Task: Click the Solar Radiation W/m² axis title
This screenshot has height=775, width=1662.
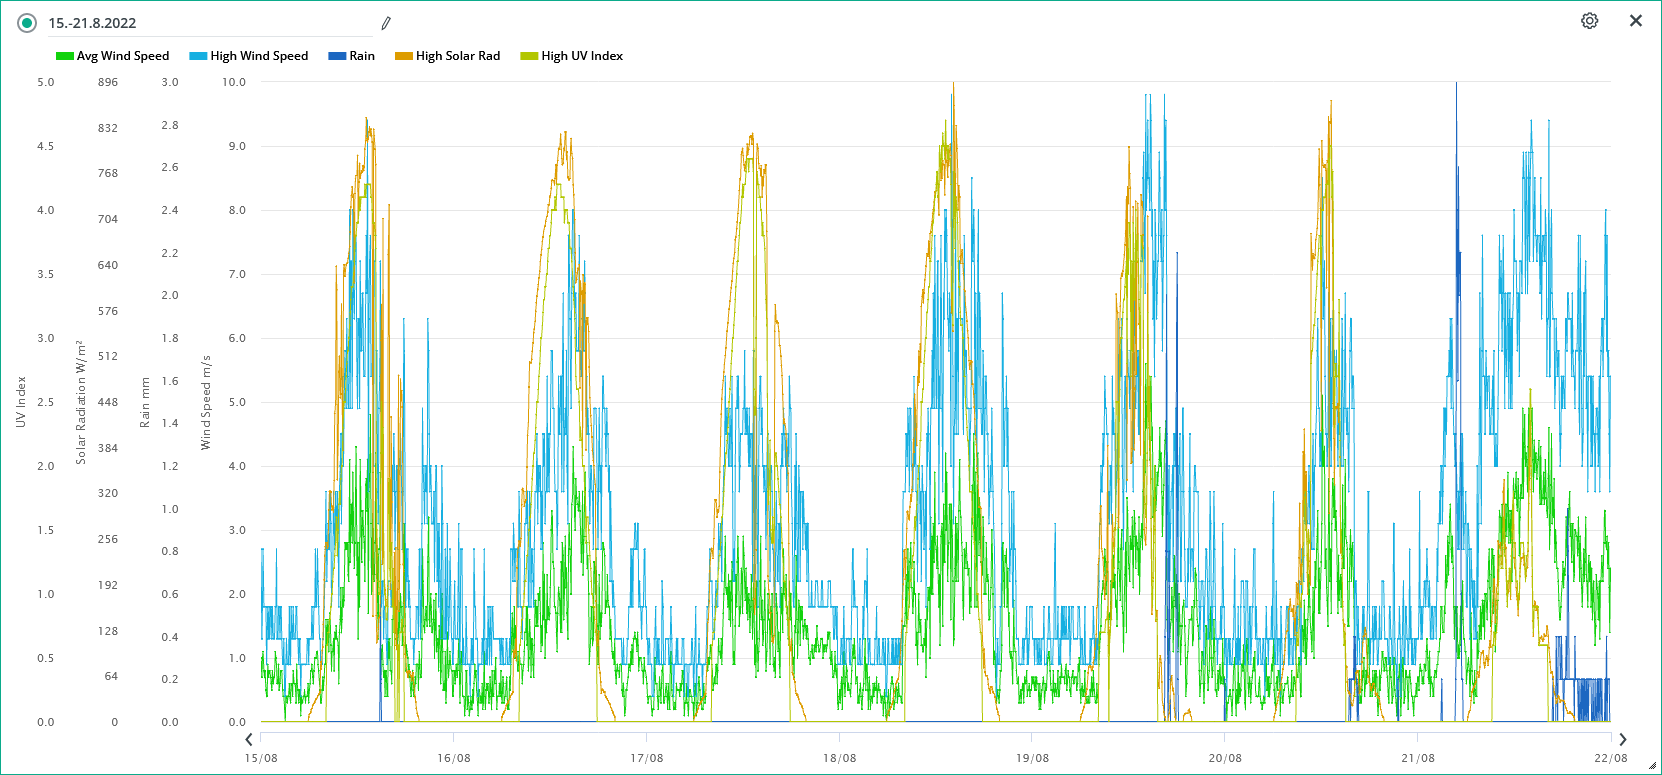Action: (81, 402)
